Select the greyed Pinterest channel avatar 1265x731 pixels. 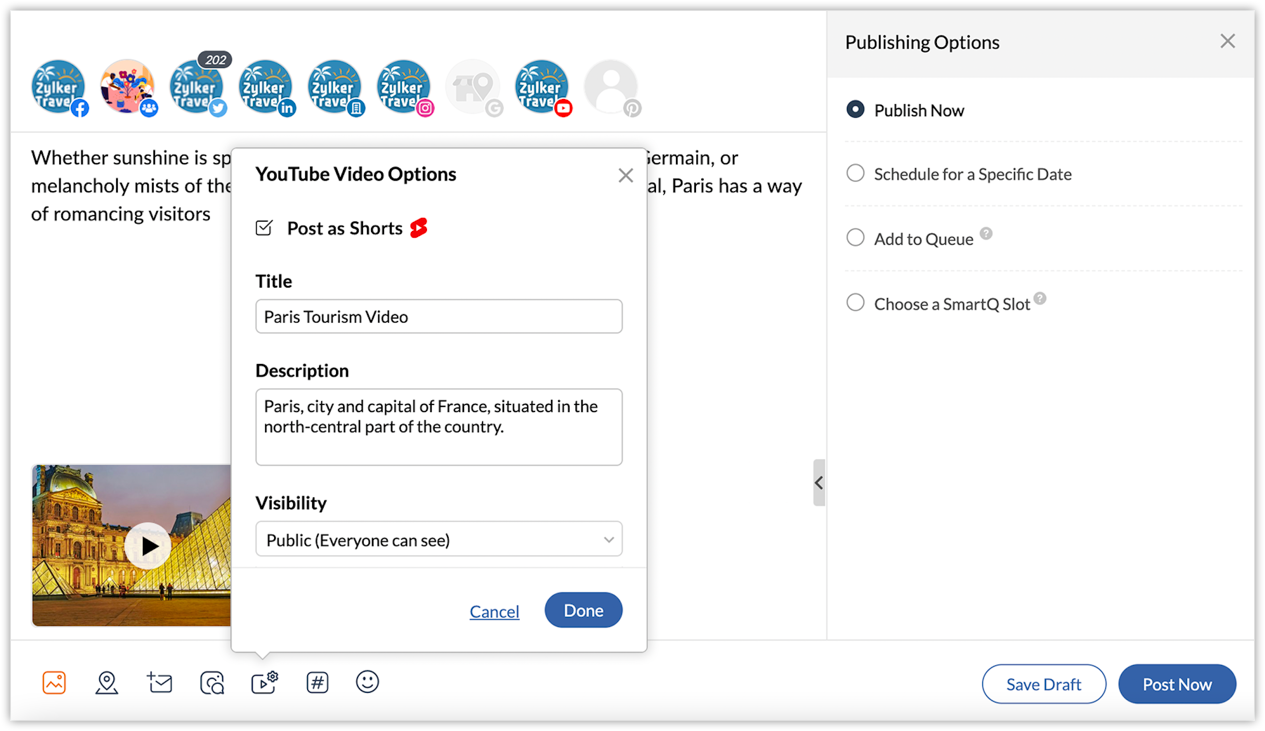pos(610,87)
